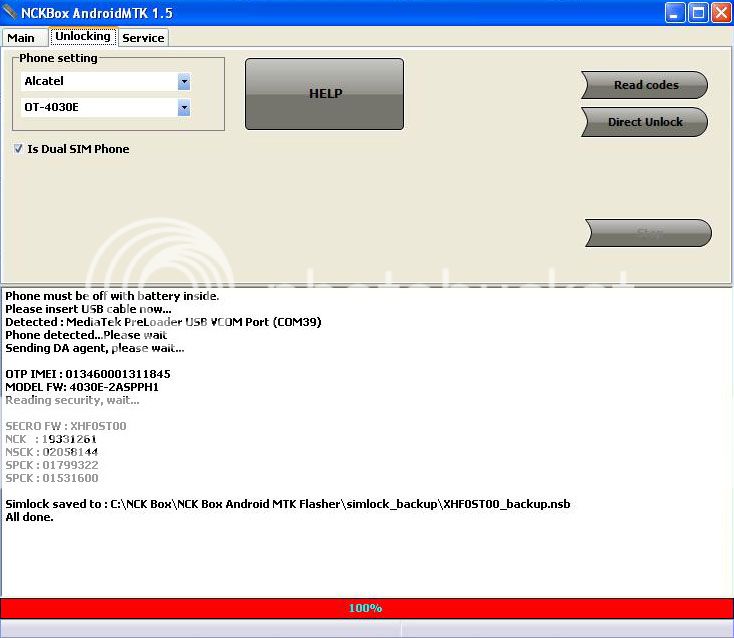
Task: Select the Unlocking tab
Action: 83,37
